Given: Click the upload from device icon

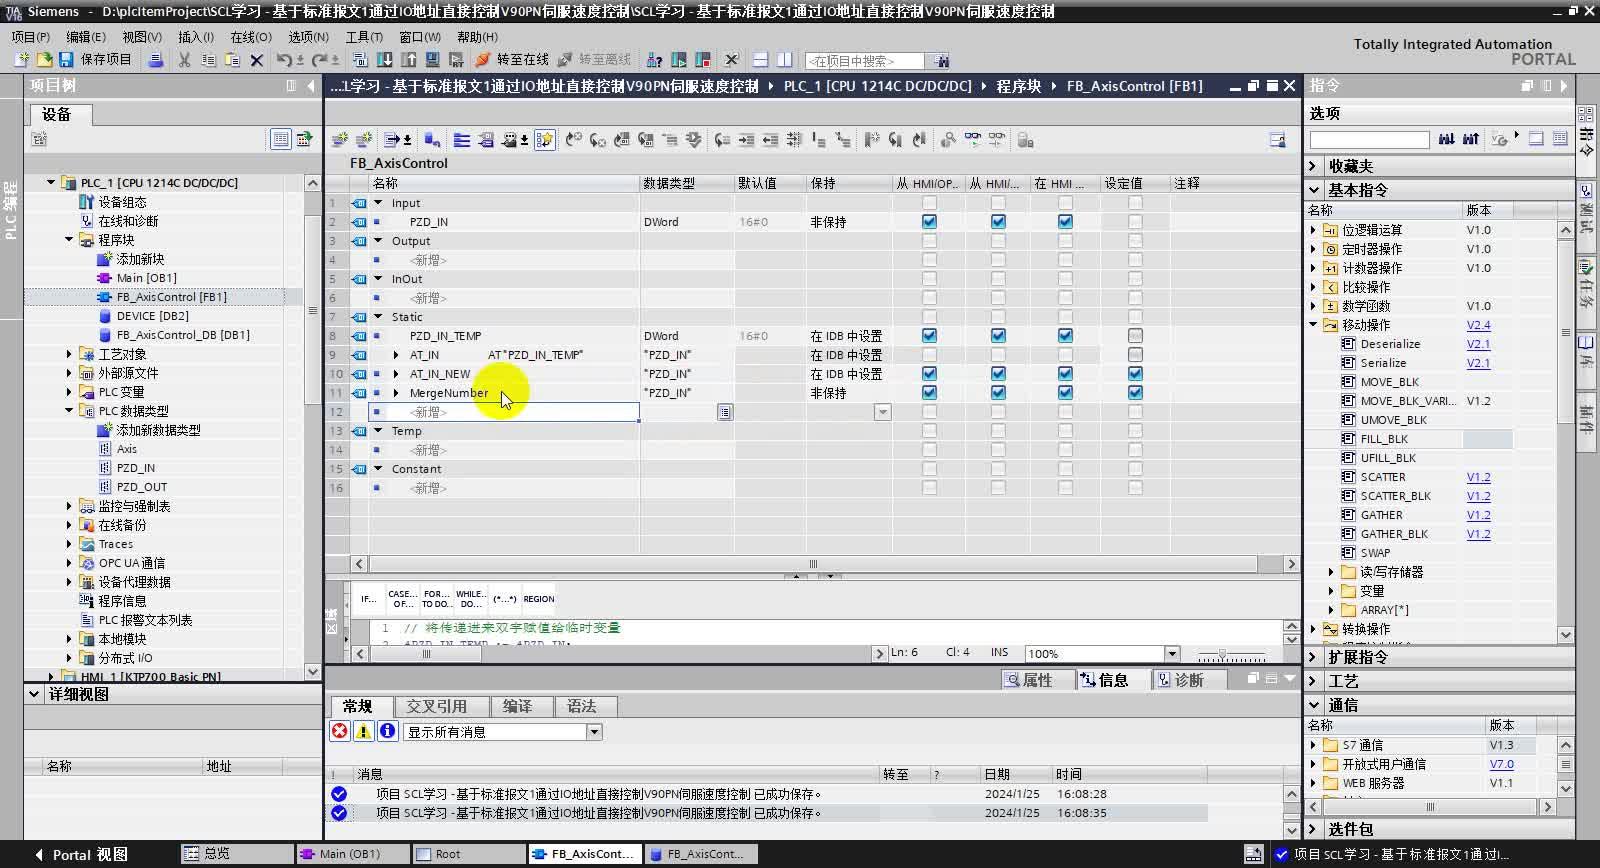Looking at the screenshot, I should pos(407,60).
